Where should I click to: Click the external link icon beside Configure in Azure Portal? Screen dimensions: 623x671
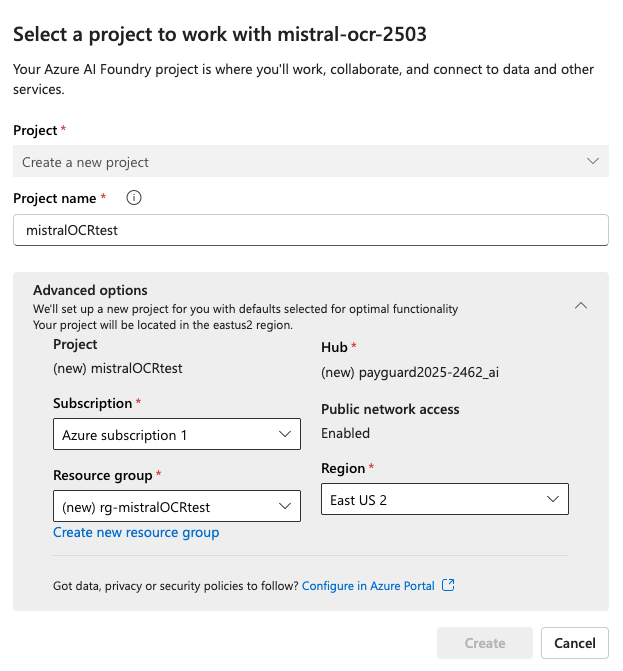(x=448, y=585)
